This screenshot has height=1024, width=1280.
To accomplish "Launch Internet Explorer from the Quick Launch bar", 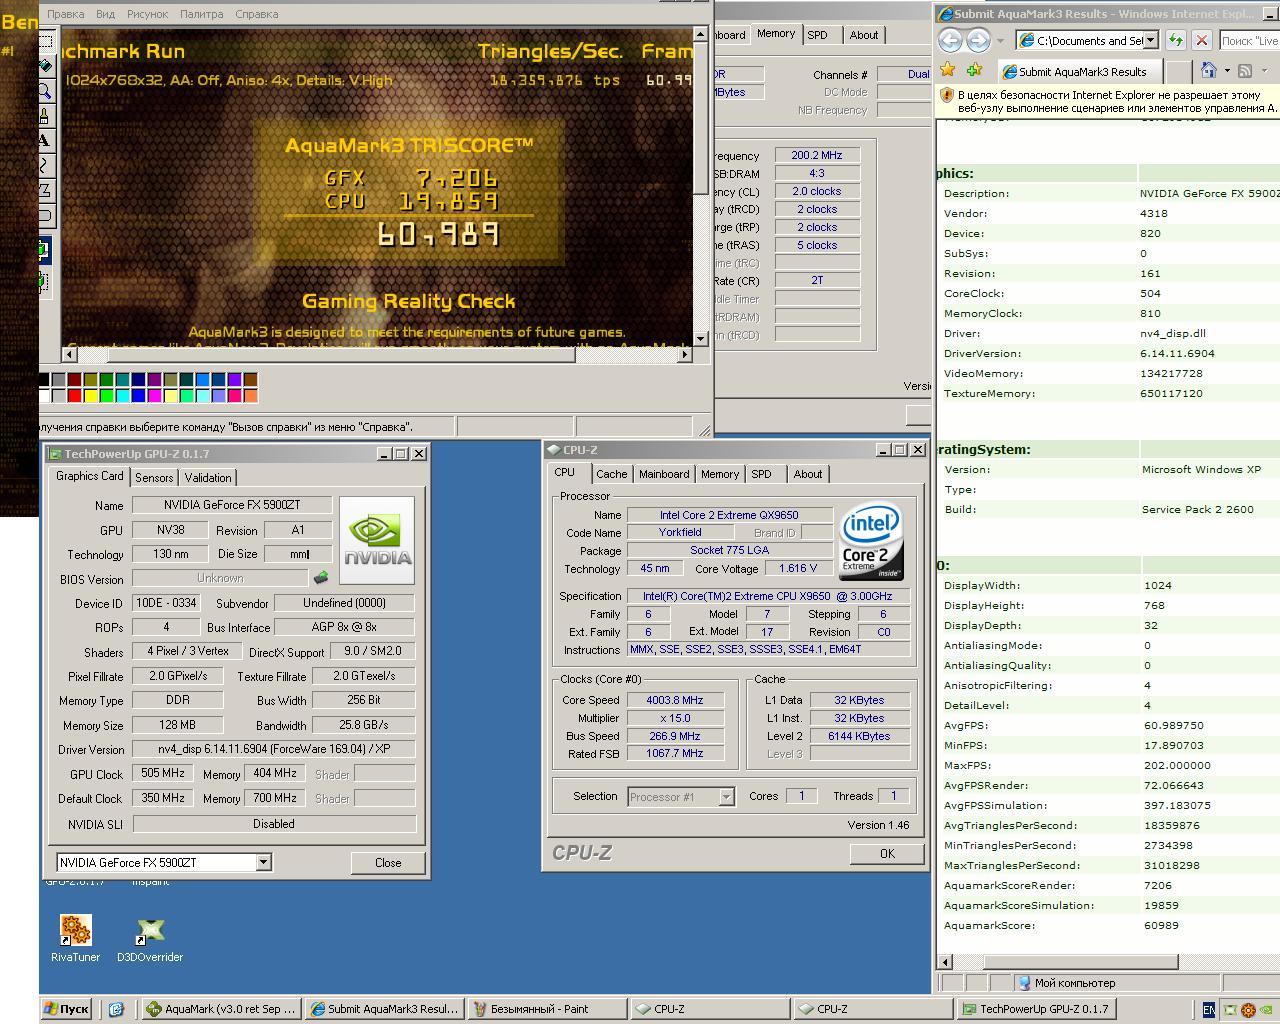I will click(116, 1009).
